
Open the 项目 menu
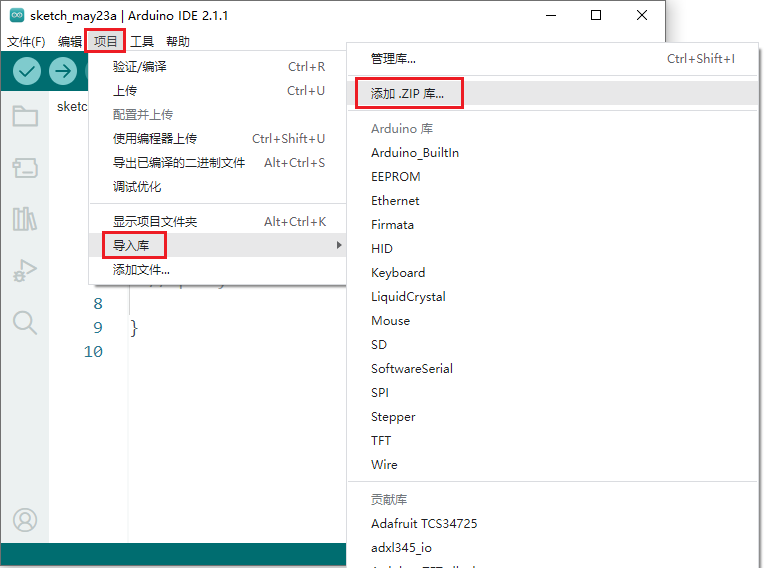pyautogui.click(x=105, y=41)
